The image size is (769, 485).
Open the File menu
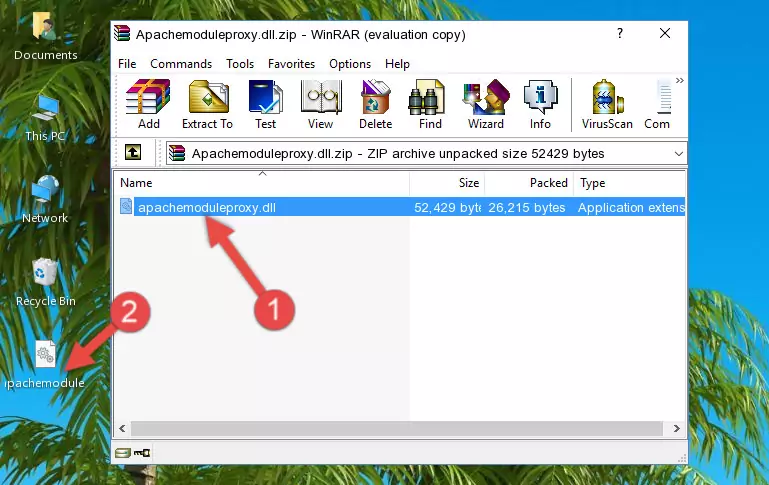[x=127, y=64]
